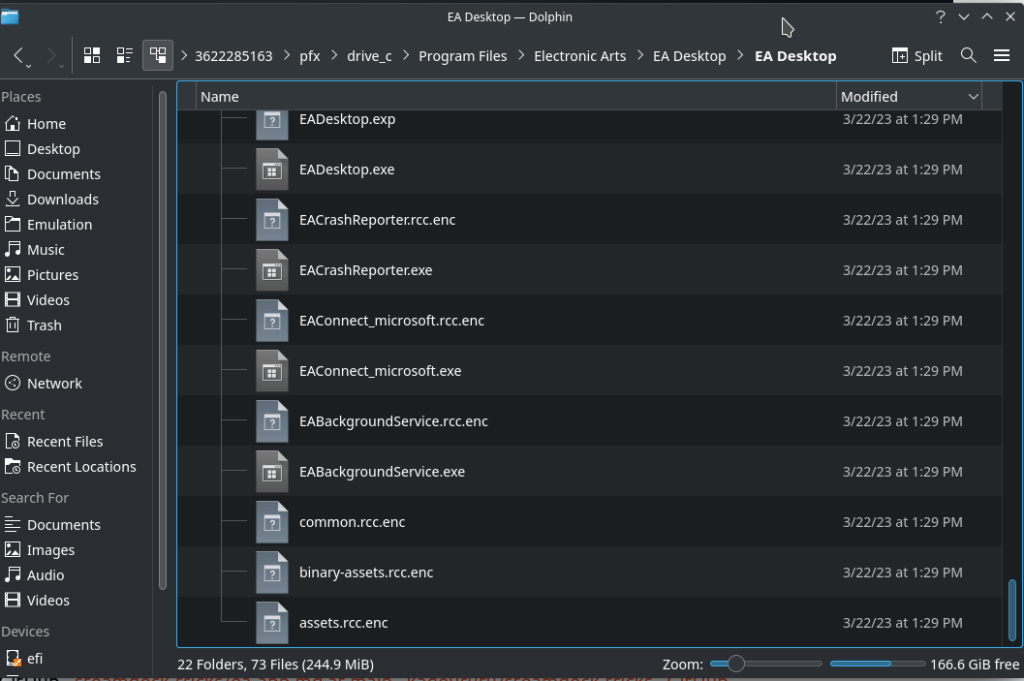Open the Trash place in sidebar

pyautogui.click(x=44, y=325)
